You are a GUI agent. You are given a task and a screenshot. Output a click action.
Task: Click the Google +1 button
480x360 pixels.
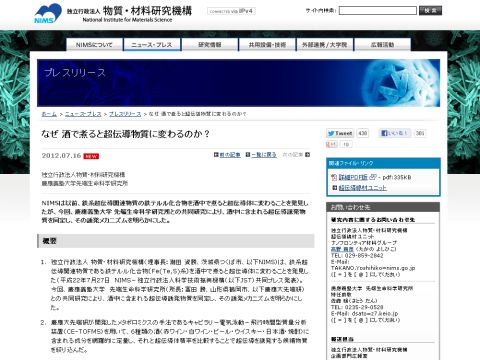tap(332, 144)
